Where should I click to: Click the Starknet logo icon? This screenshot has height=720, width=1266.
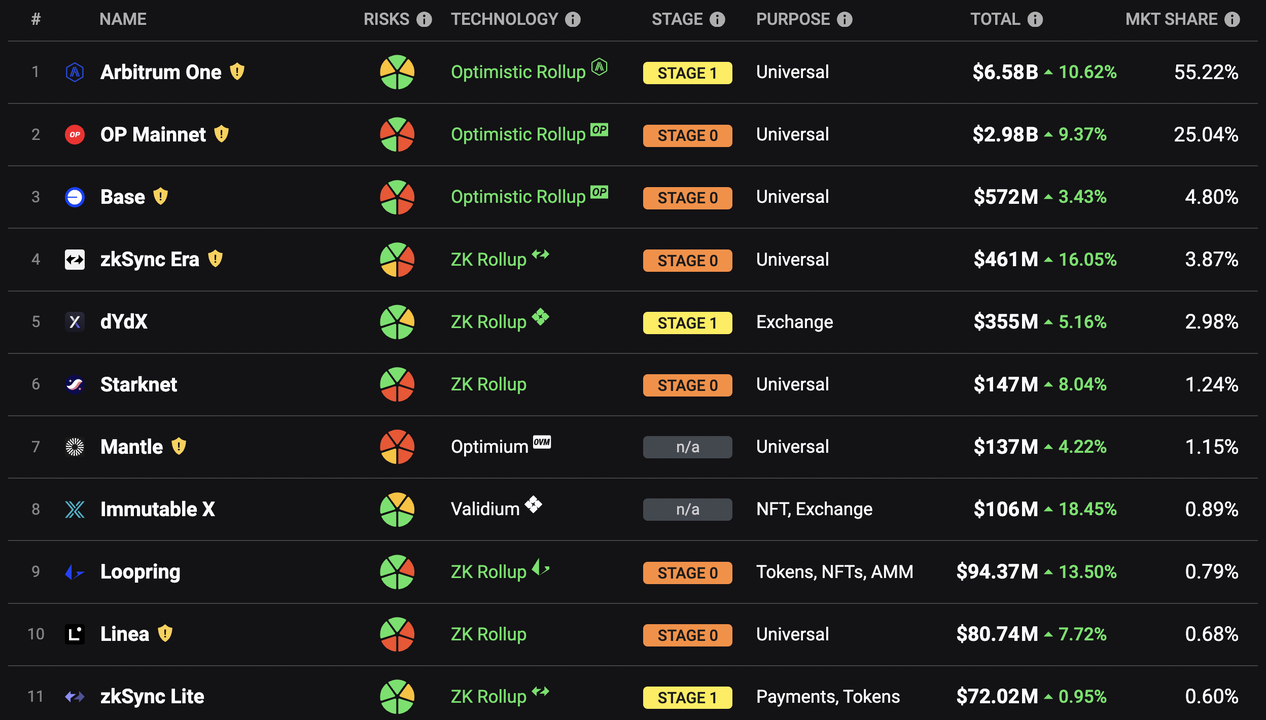(x=74, y=384)
